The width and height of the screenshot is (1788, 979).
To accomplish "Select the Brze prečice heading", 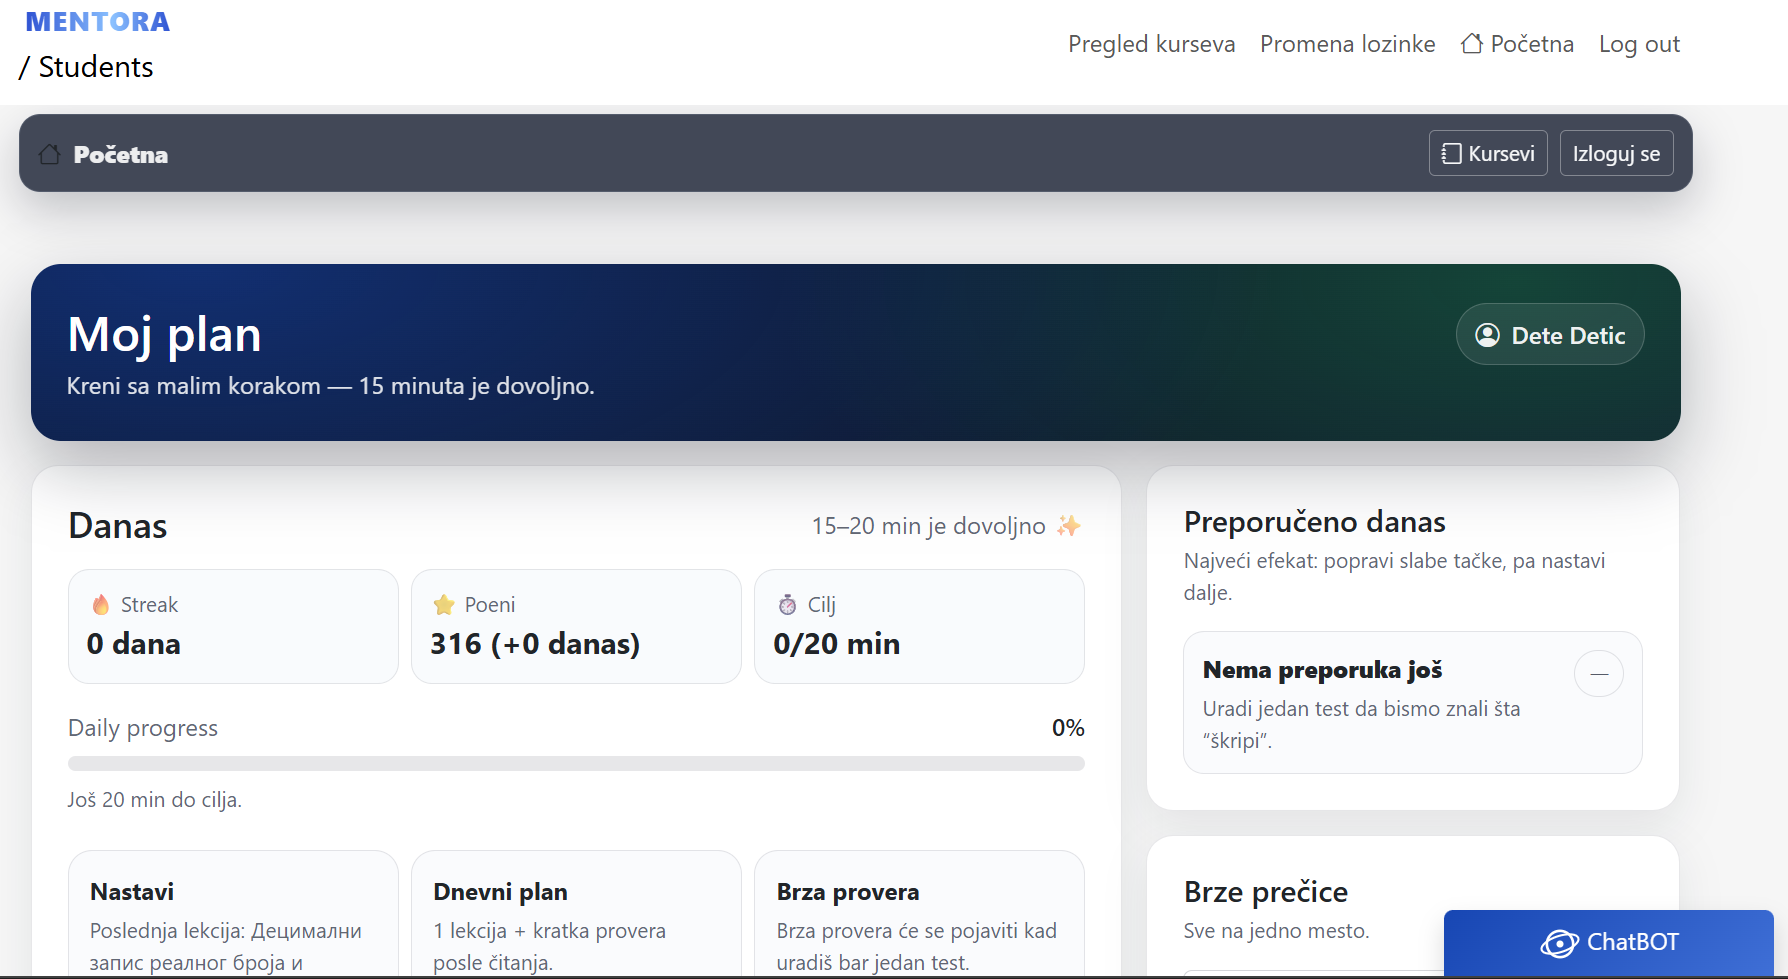I will (x=1265, y=892).
